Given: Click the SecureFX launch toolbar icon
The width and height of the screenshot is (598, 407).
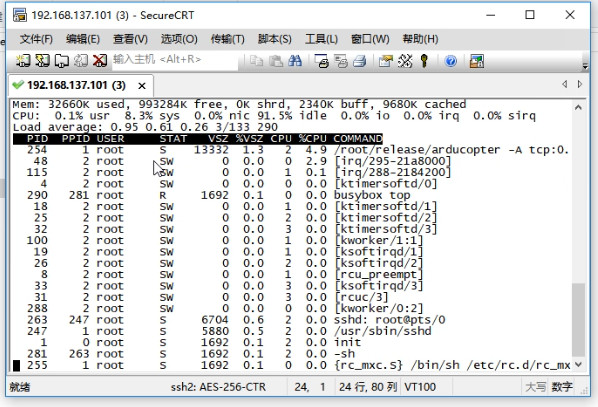Looking at the screenshot, I should tap(477, 61).
